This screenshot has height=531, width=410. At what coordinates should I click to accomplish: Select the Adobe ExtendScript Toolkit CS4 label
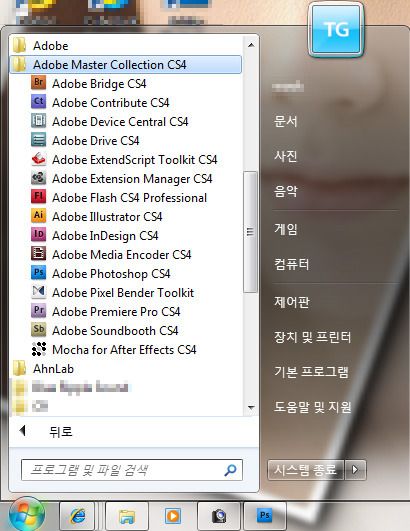tap(134, 160)
